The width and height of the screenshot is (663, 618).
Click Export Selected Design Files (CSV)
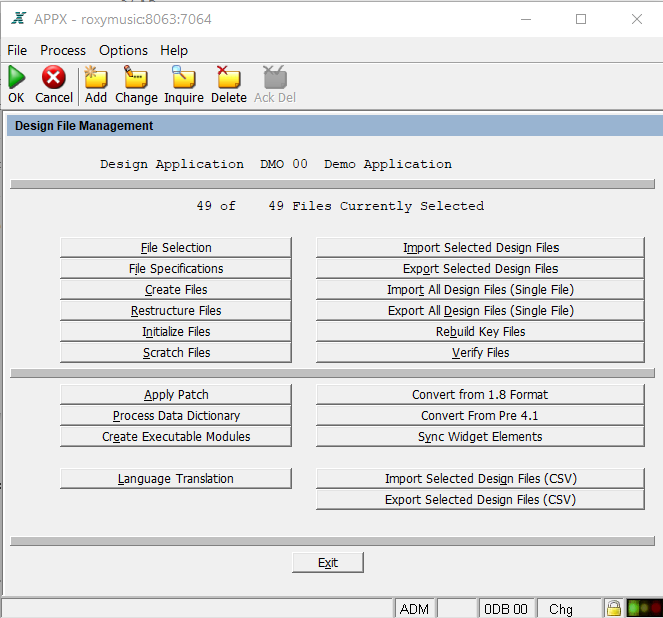(480, 499)
